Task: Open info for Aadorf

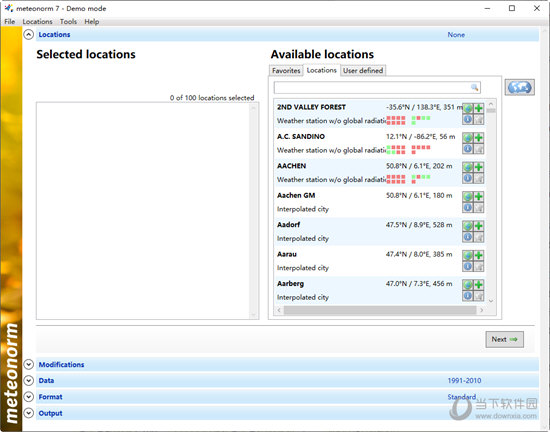Action: point(468,237)
